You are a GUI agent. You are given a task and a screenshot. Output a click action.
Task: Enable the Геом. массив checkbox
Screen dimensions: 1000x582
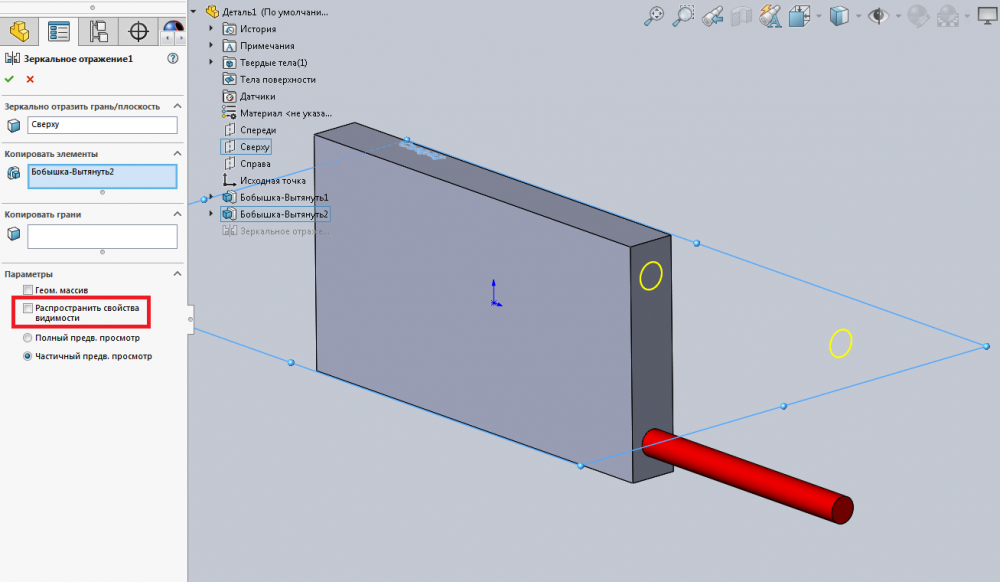click(28, 290)
